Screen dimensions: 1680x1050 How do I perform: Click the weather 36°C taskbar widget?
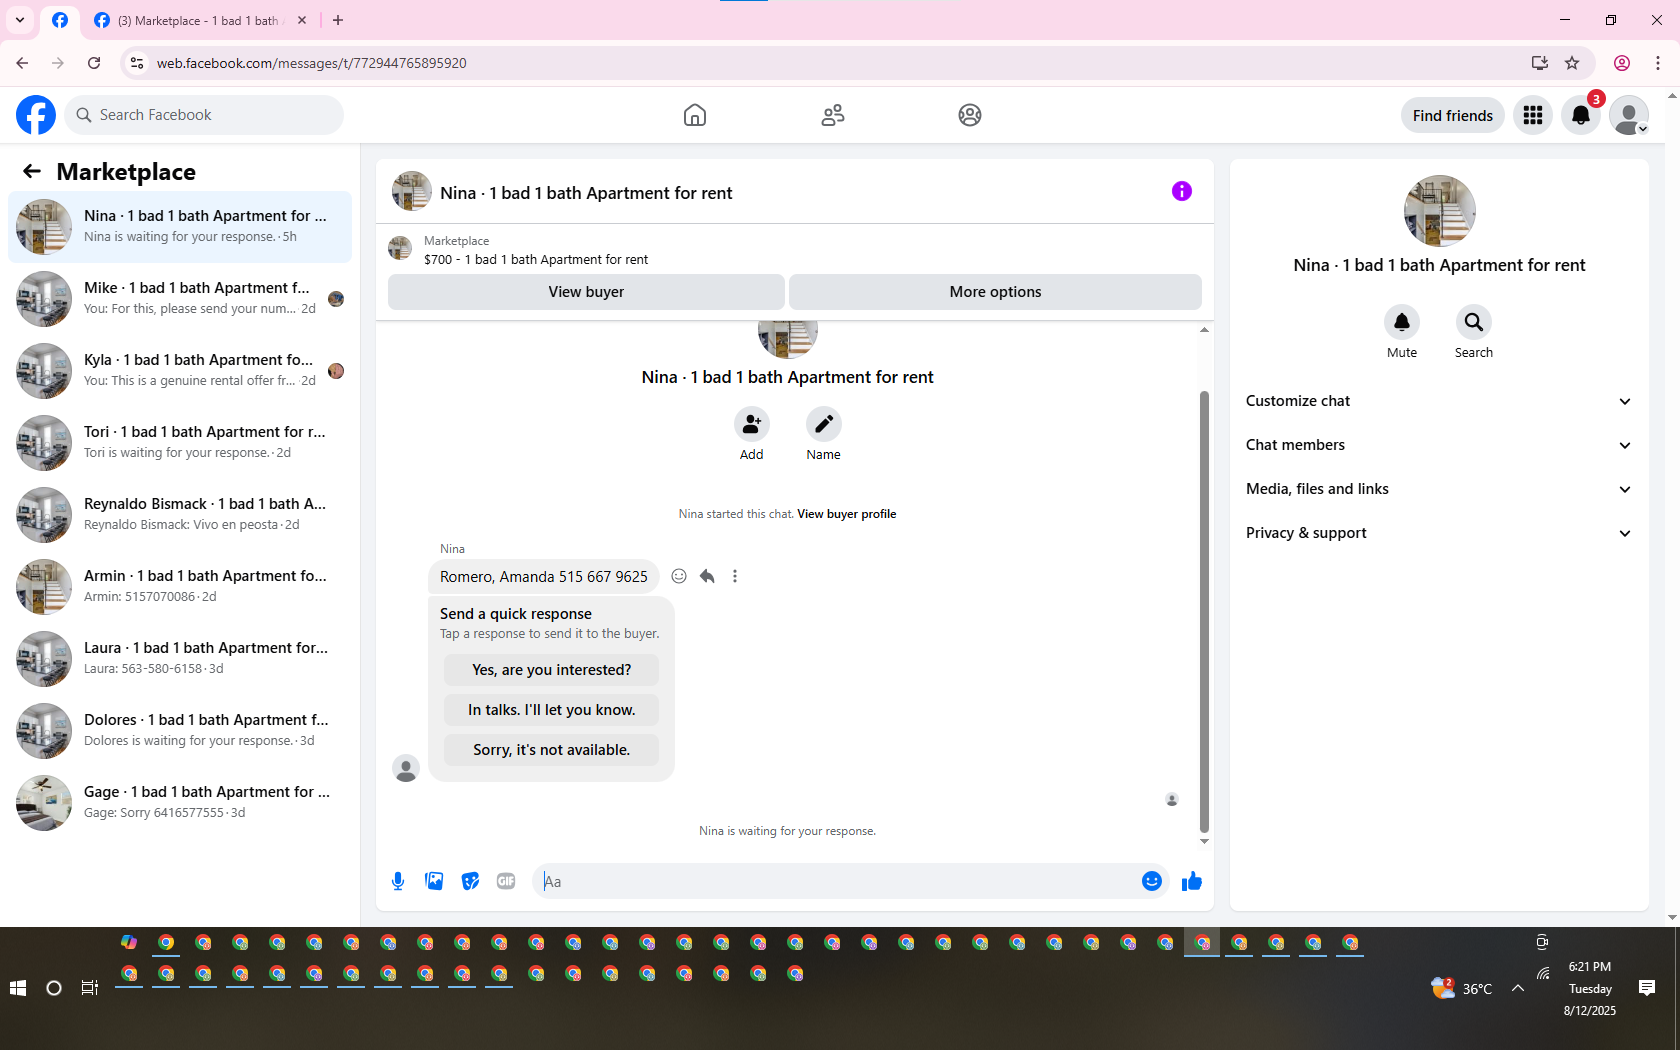(x=1462, y=988)
